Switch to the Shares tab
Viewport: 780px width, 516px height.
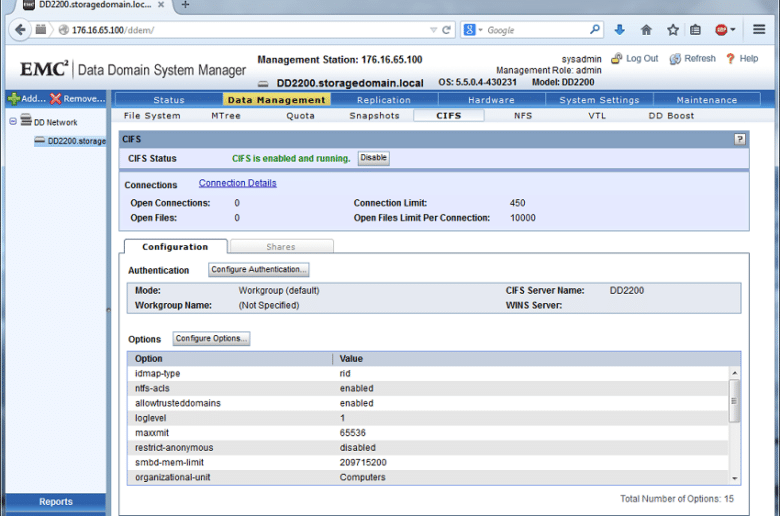click(281, 247)
